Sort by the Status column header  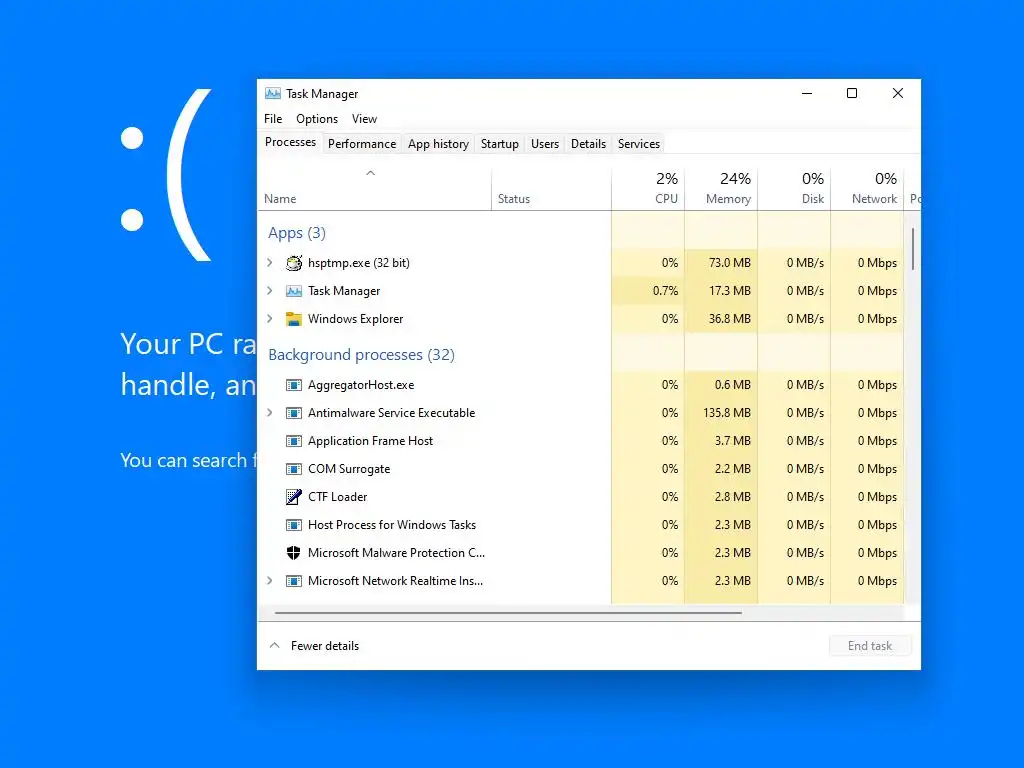[551, 189]
